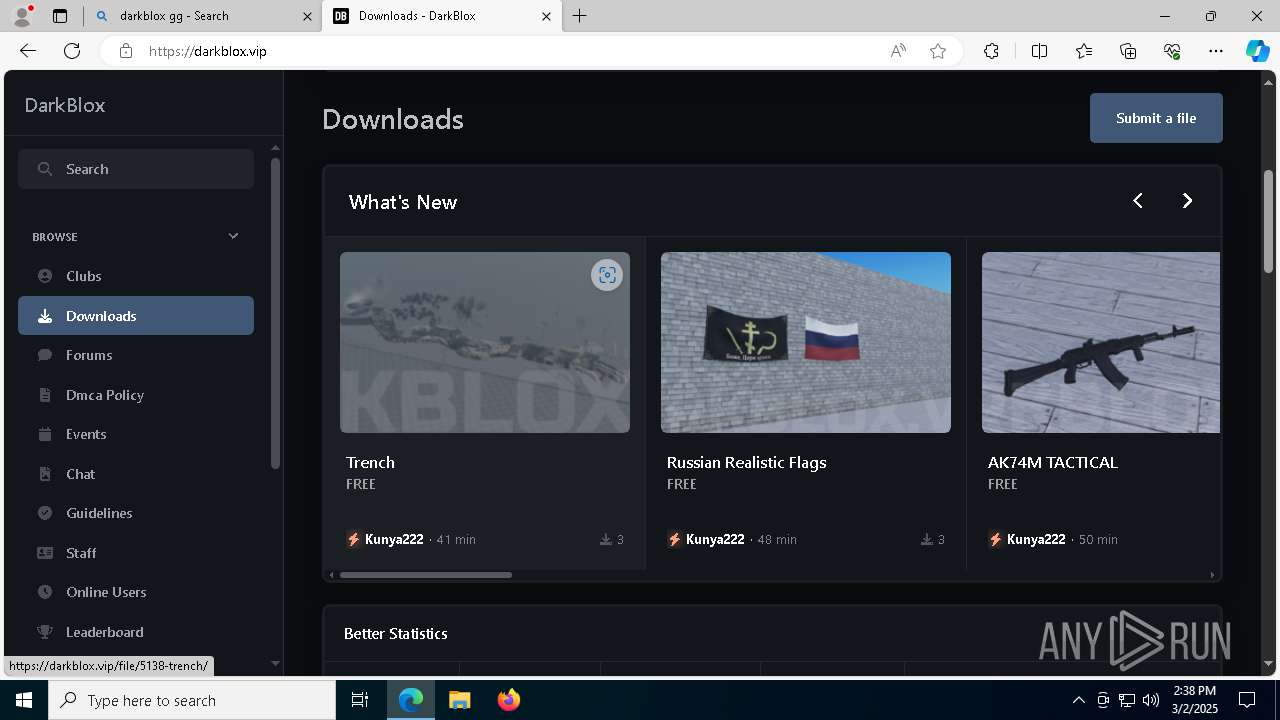The height and width of the screenshot is (720, 1280).
Task: Open the Favorites list icon
Action: coord(1084,51)
